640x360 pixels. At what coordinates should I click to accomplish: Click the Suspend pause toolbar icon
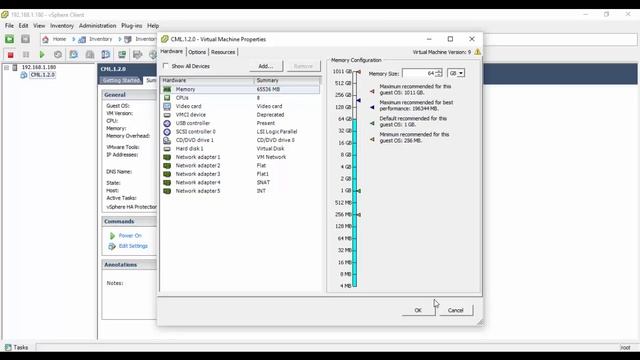click(26, 54)
